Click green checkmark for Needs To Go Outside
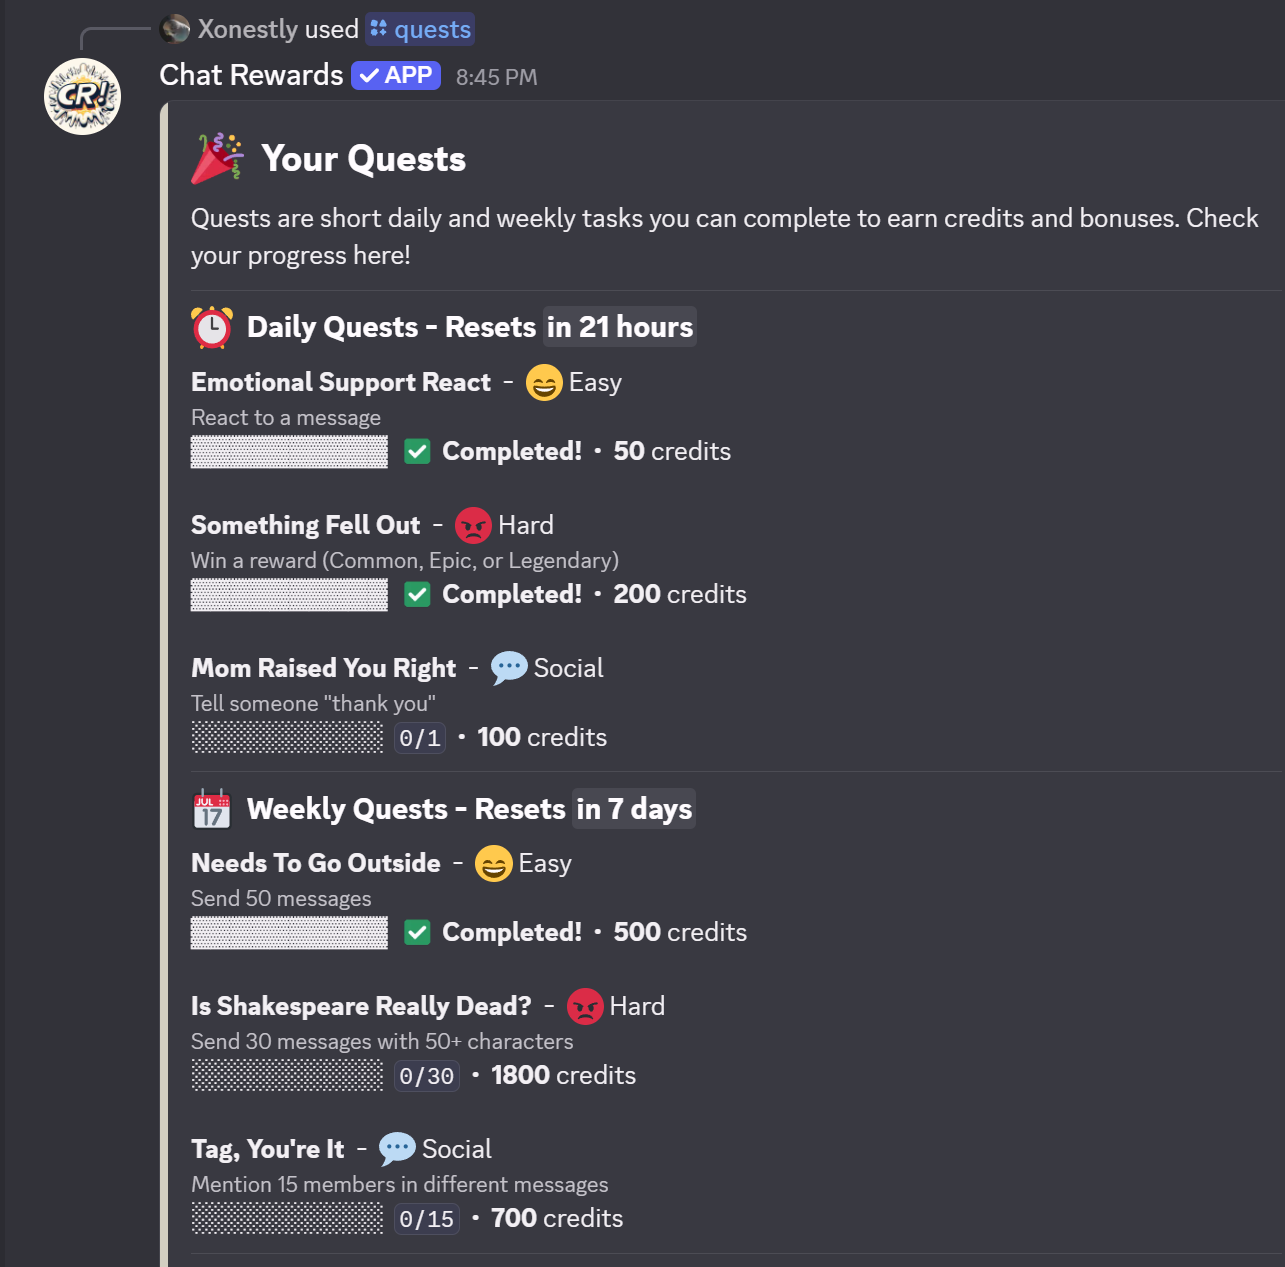The height and width of the screenshot is (1267, 1285). pyautogui.click(x=417, y=933)
